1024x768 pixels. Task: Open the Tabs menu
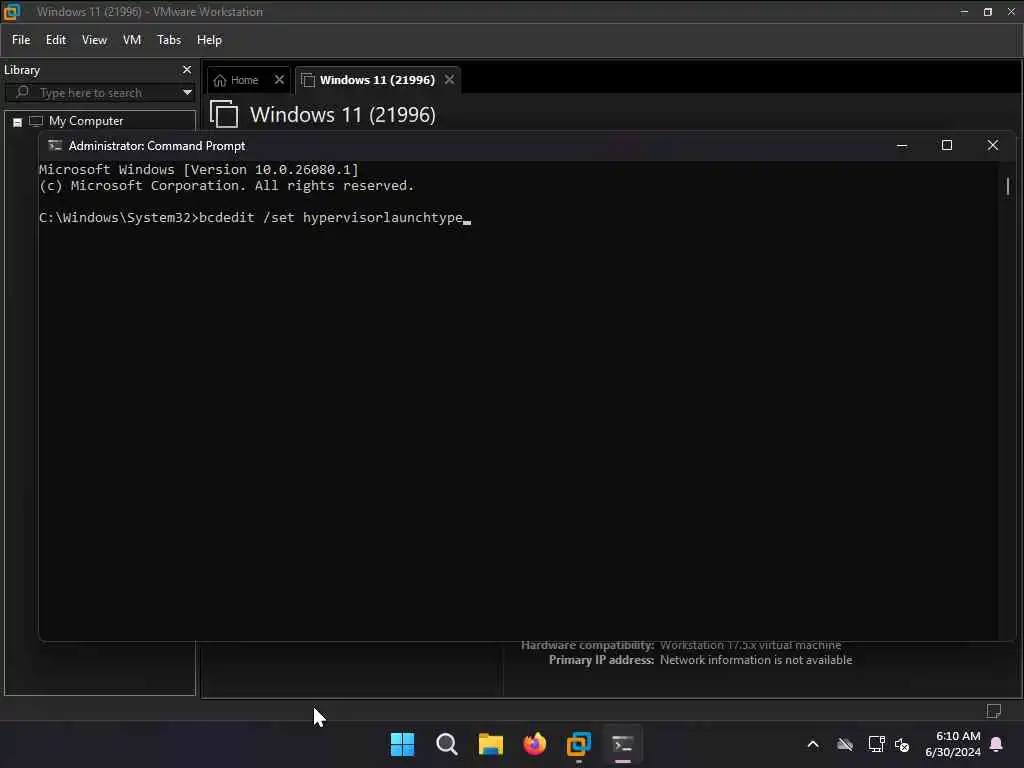(x=168, y=40)
